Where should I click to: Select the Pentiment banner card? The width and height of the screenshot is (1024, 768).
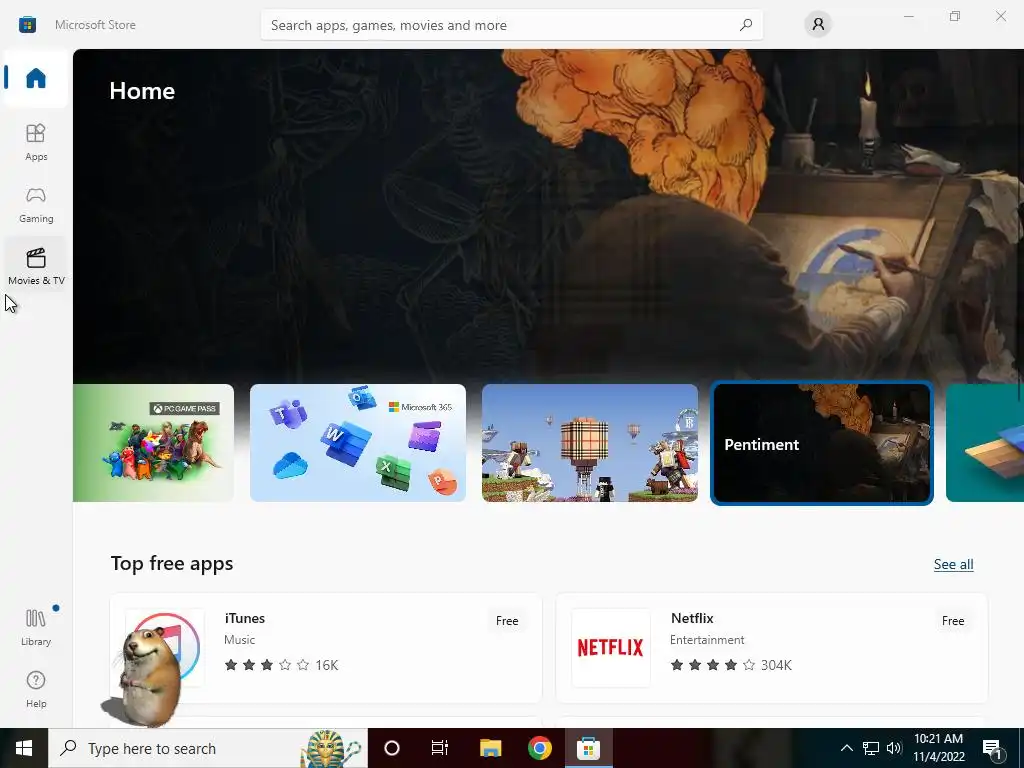(822, 443)
